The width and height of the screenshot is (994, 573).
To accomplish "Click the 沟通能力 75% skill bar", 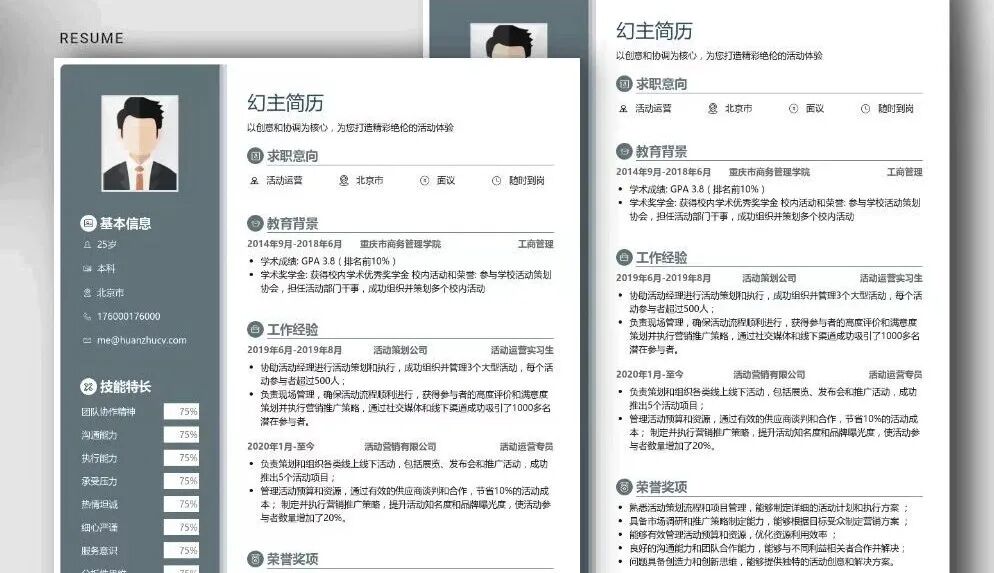I will [181, 434].
